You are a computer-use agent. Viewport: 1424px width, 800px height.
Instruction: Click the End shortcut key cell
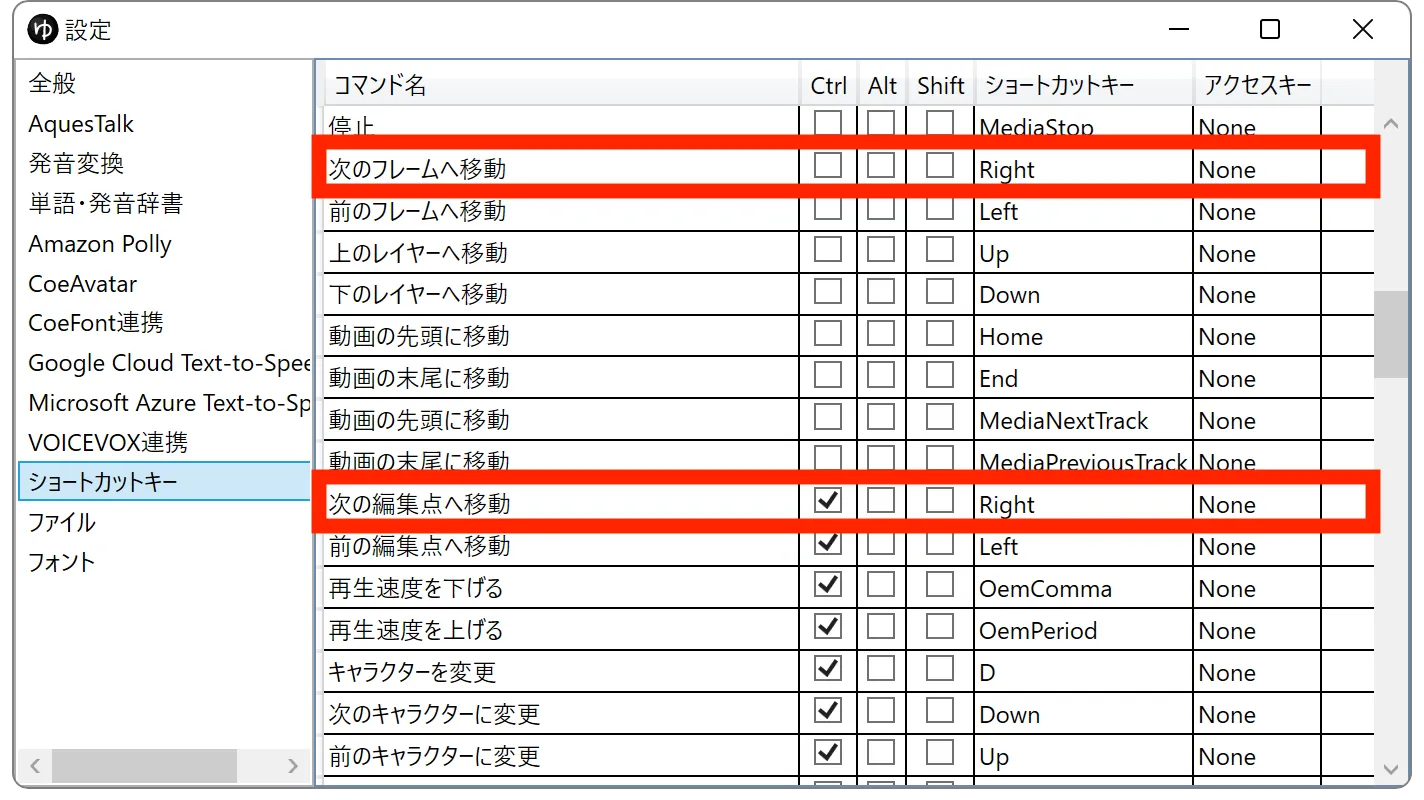(1084, 379)
